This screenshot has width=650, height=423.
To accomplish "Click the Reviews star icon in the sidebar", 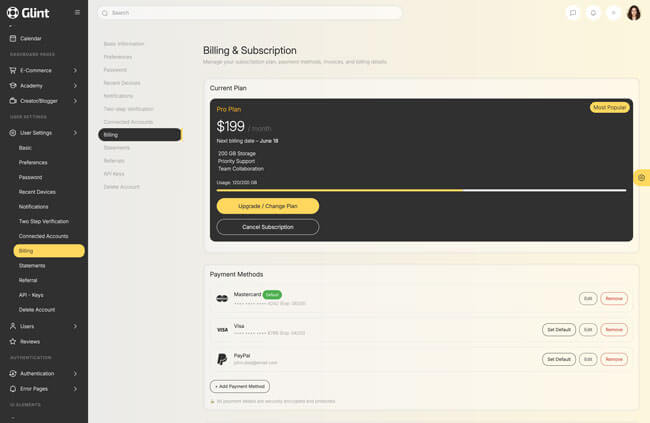I will (13, 341).
